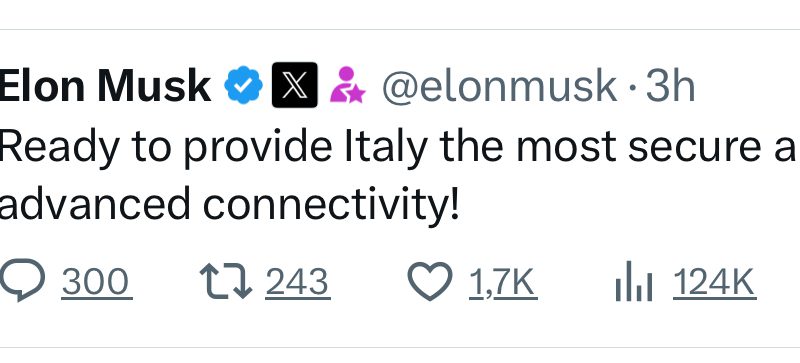
Task: Click the word "connectivity!" in the tweet
Action: (x=331, y=204)
